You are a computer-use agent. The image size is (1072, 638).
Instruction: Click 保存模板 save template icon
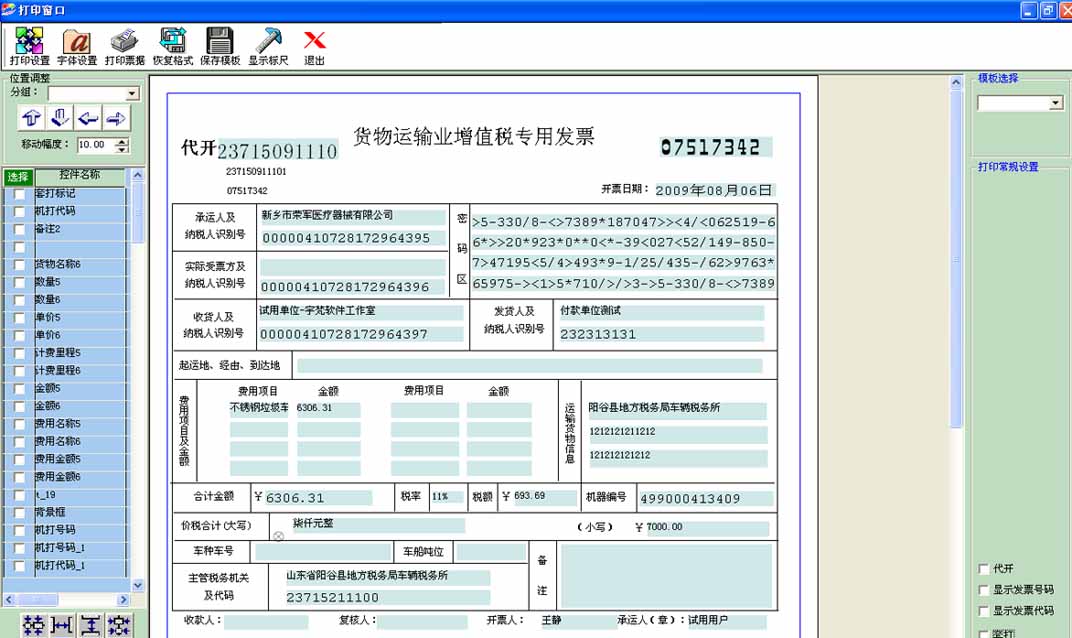click(x=219, y=46)
